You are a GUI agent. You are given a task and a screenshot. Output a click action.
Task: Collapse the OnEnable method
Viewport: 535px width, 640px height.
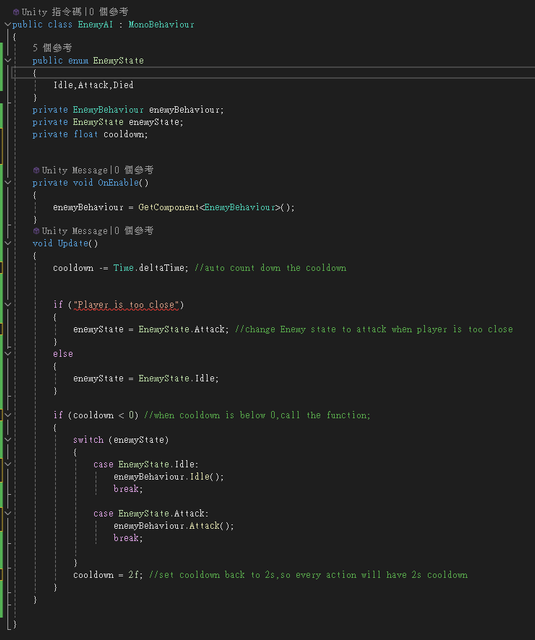click(7, 182)
